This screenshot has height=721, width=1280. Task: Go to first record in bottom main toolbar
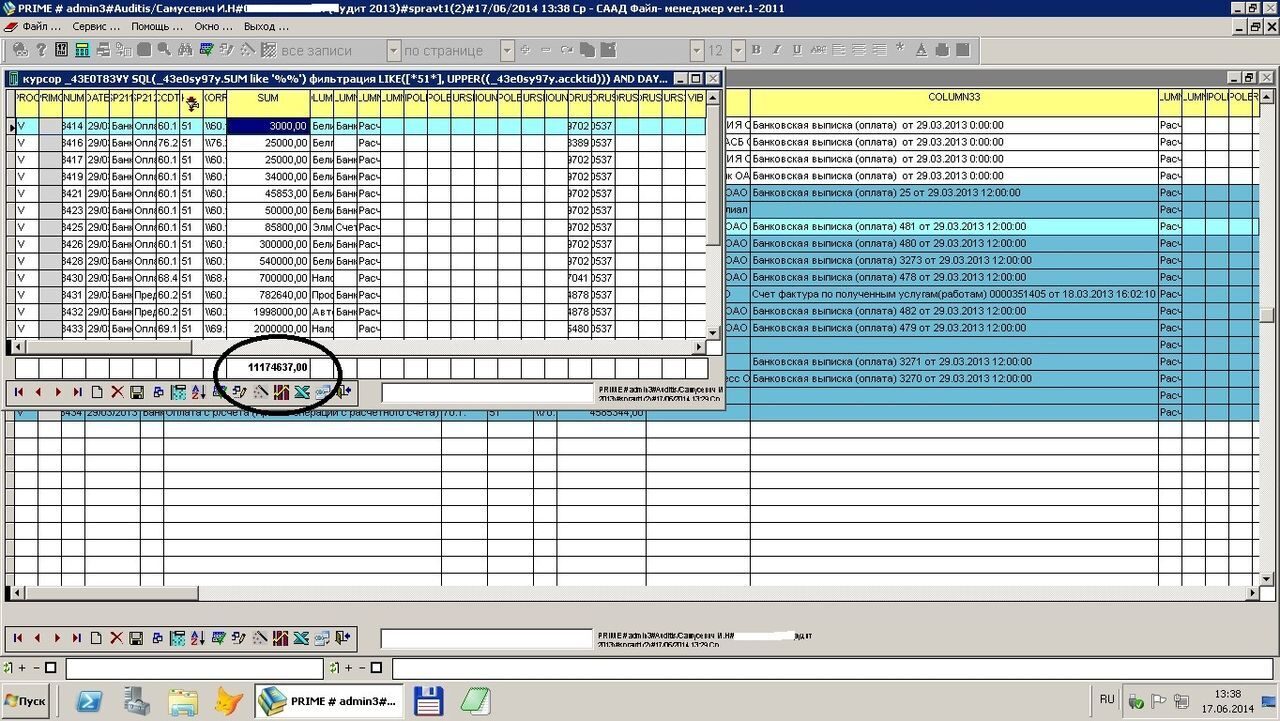(18, 638)
